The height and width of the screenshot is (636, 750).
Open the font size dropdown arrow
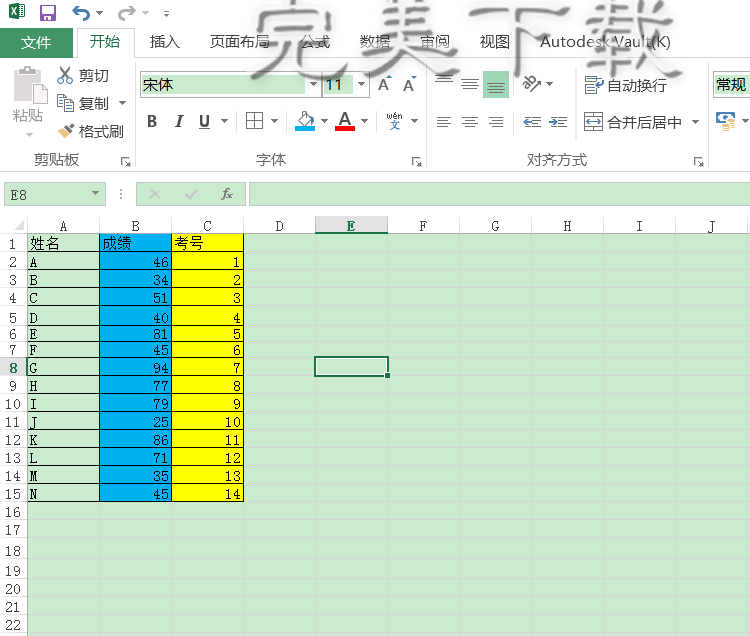tap(362, 85)
